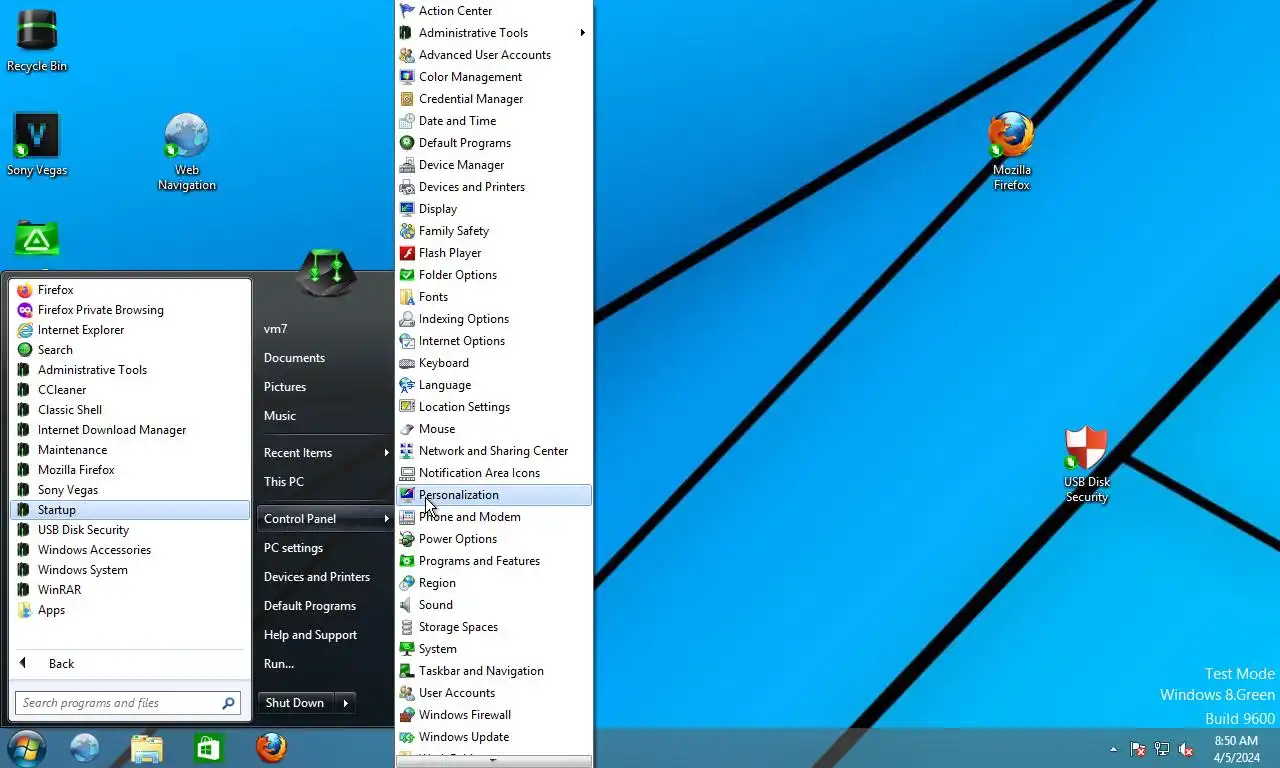Click the Programs and Features icon
This screenshot has height=768, width=1280.
pyautogui.click(x=407, y=561)
